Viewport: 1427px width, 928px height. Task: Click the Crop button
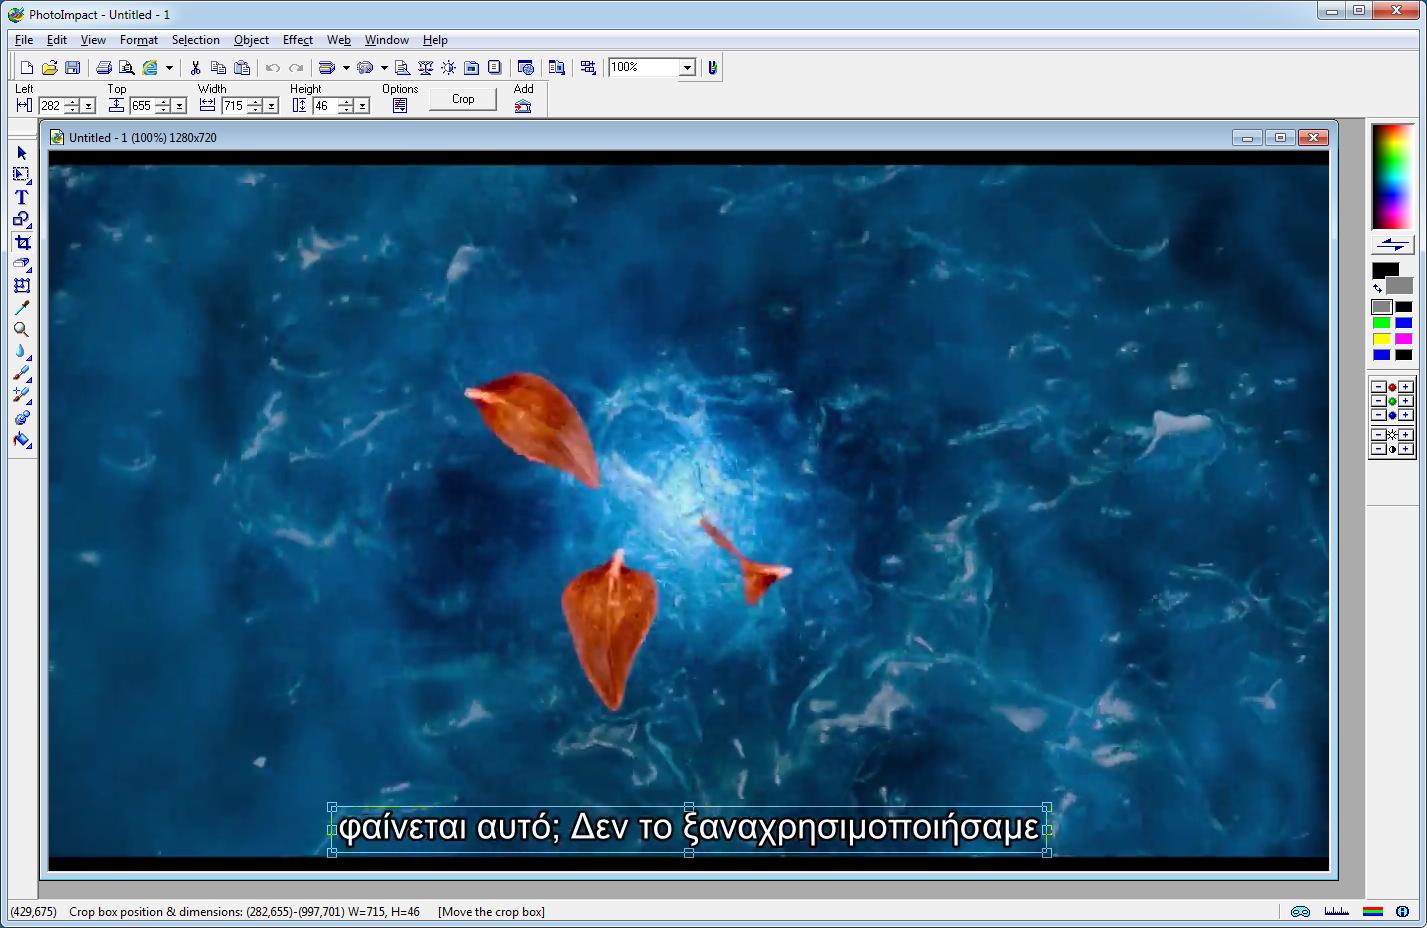pos(463,99)
